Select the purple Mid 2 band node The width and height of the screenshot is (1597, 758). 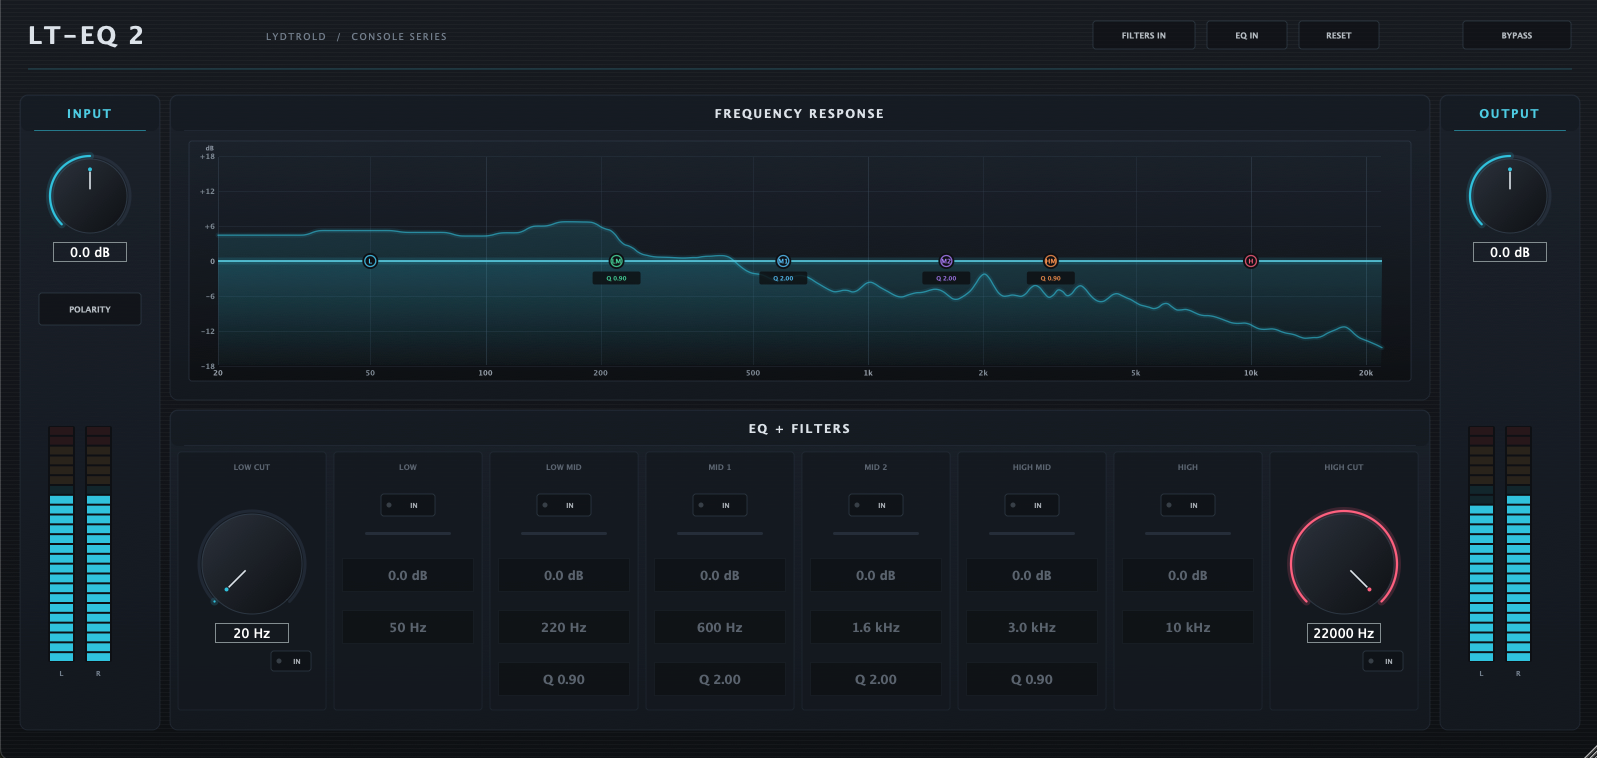[946, 261]
